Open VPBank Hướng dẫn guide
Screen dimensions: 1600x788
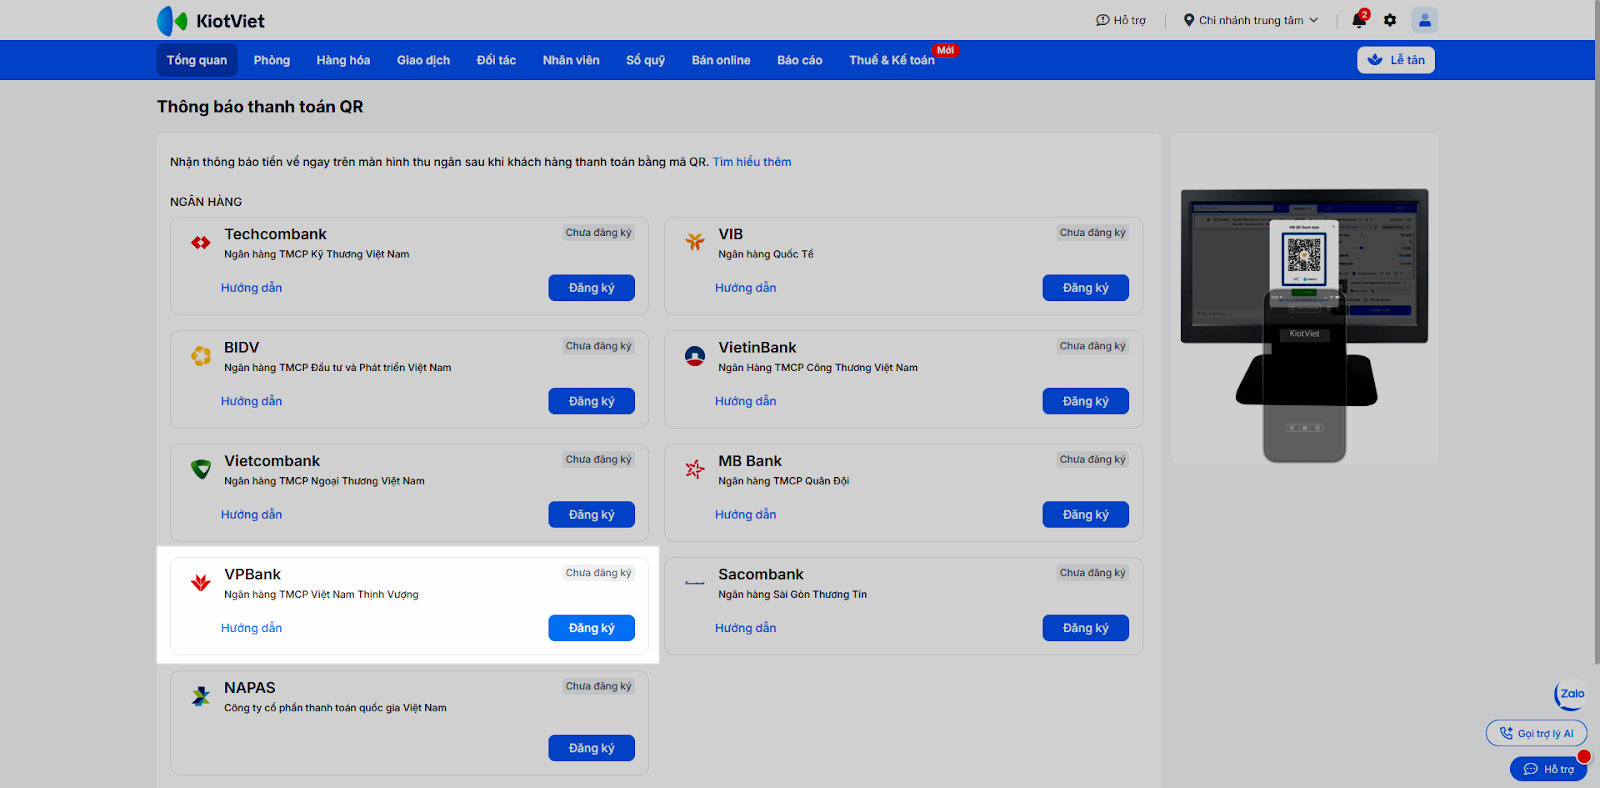[252, 628]
